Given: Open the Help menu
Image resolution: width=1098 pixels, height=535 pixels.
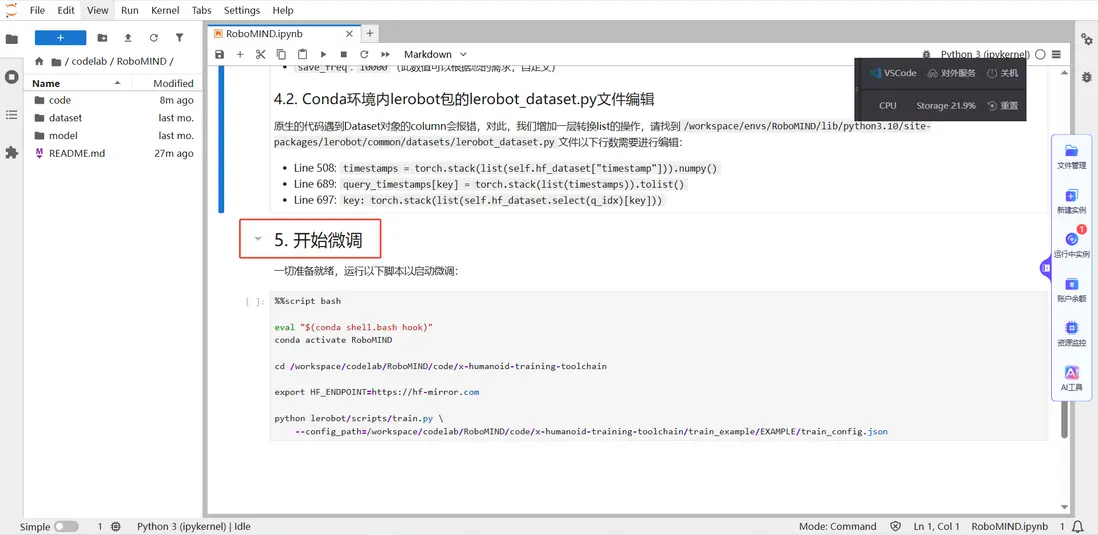Looking at the screenshot, I should point(283,11).
